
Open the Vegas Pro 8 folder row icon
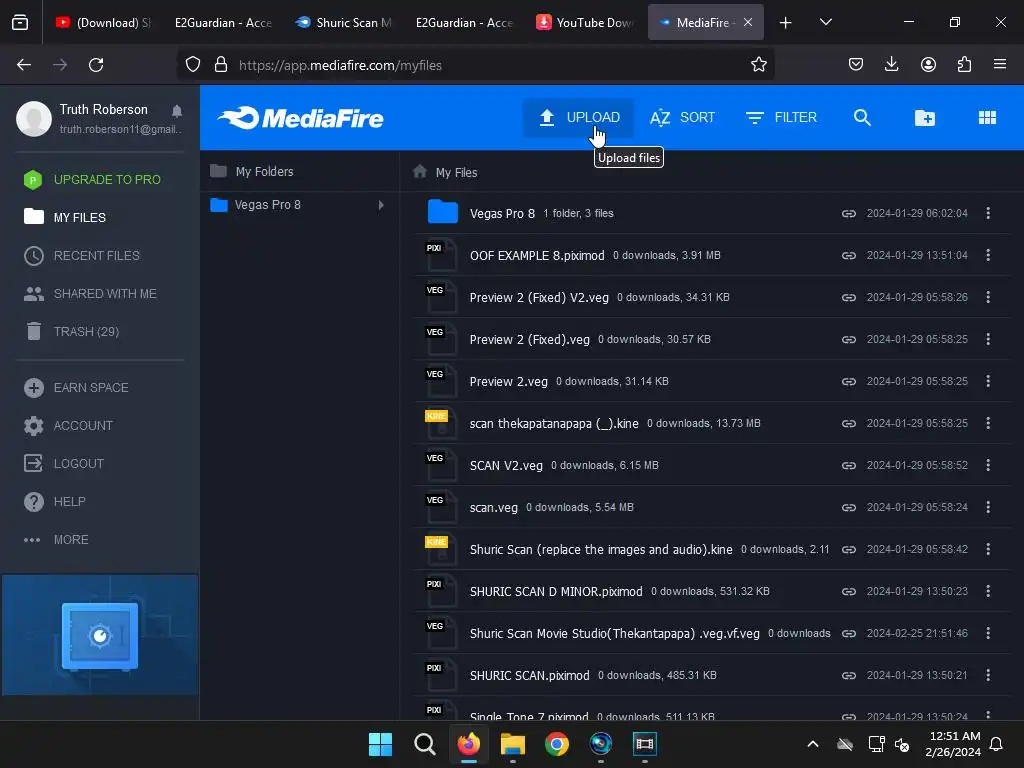[x=442, y=212]
